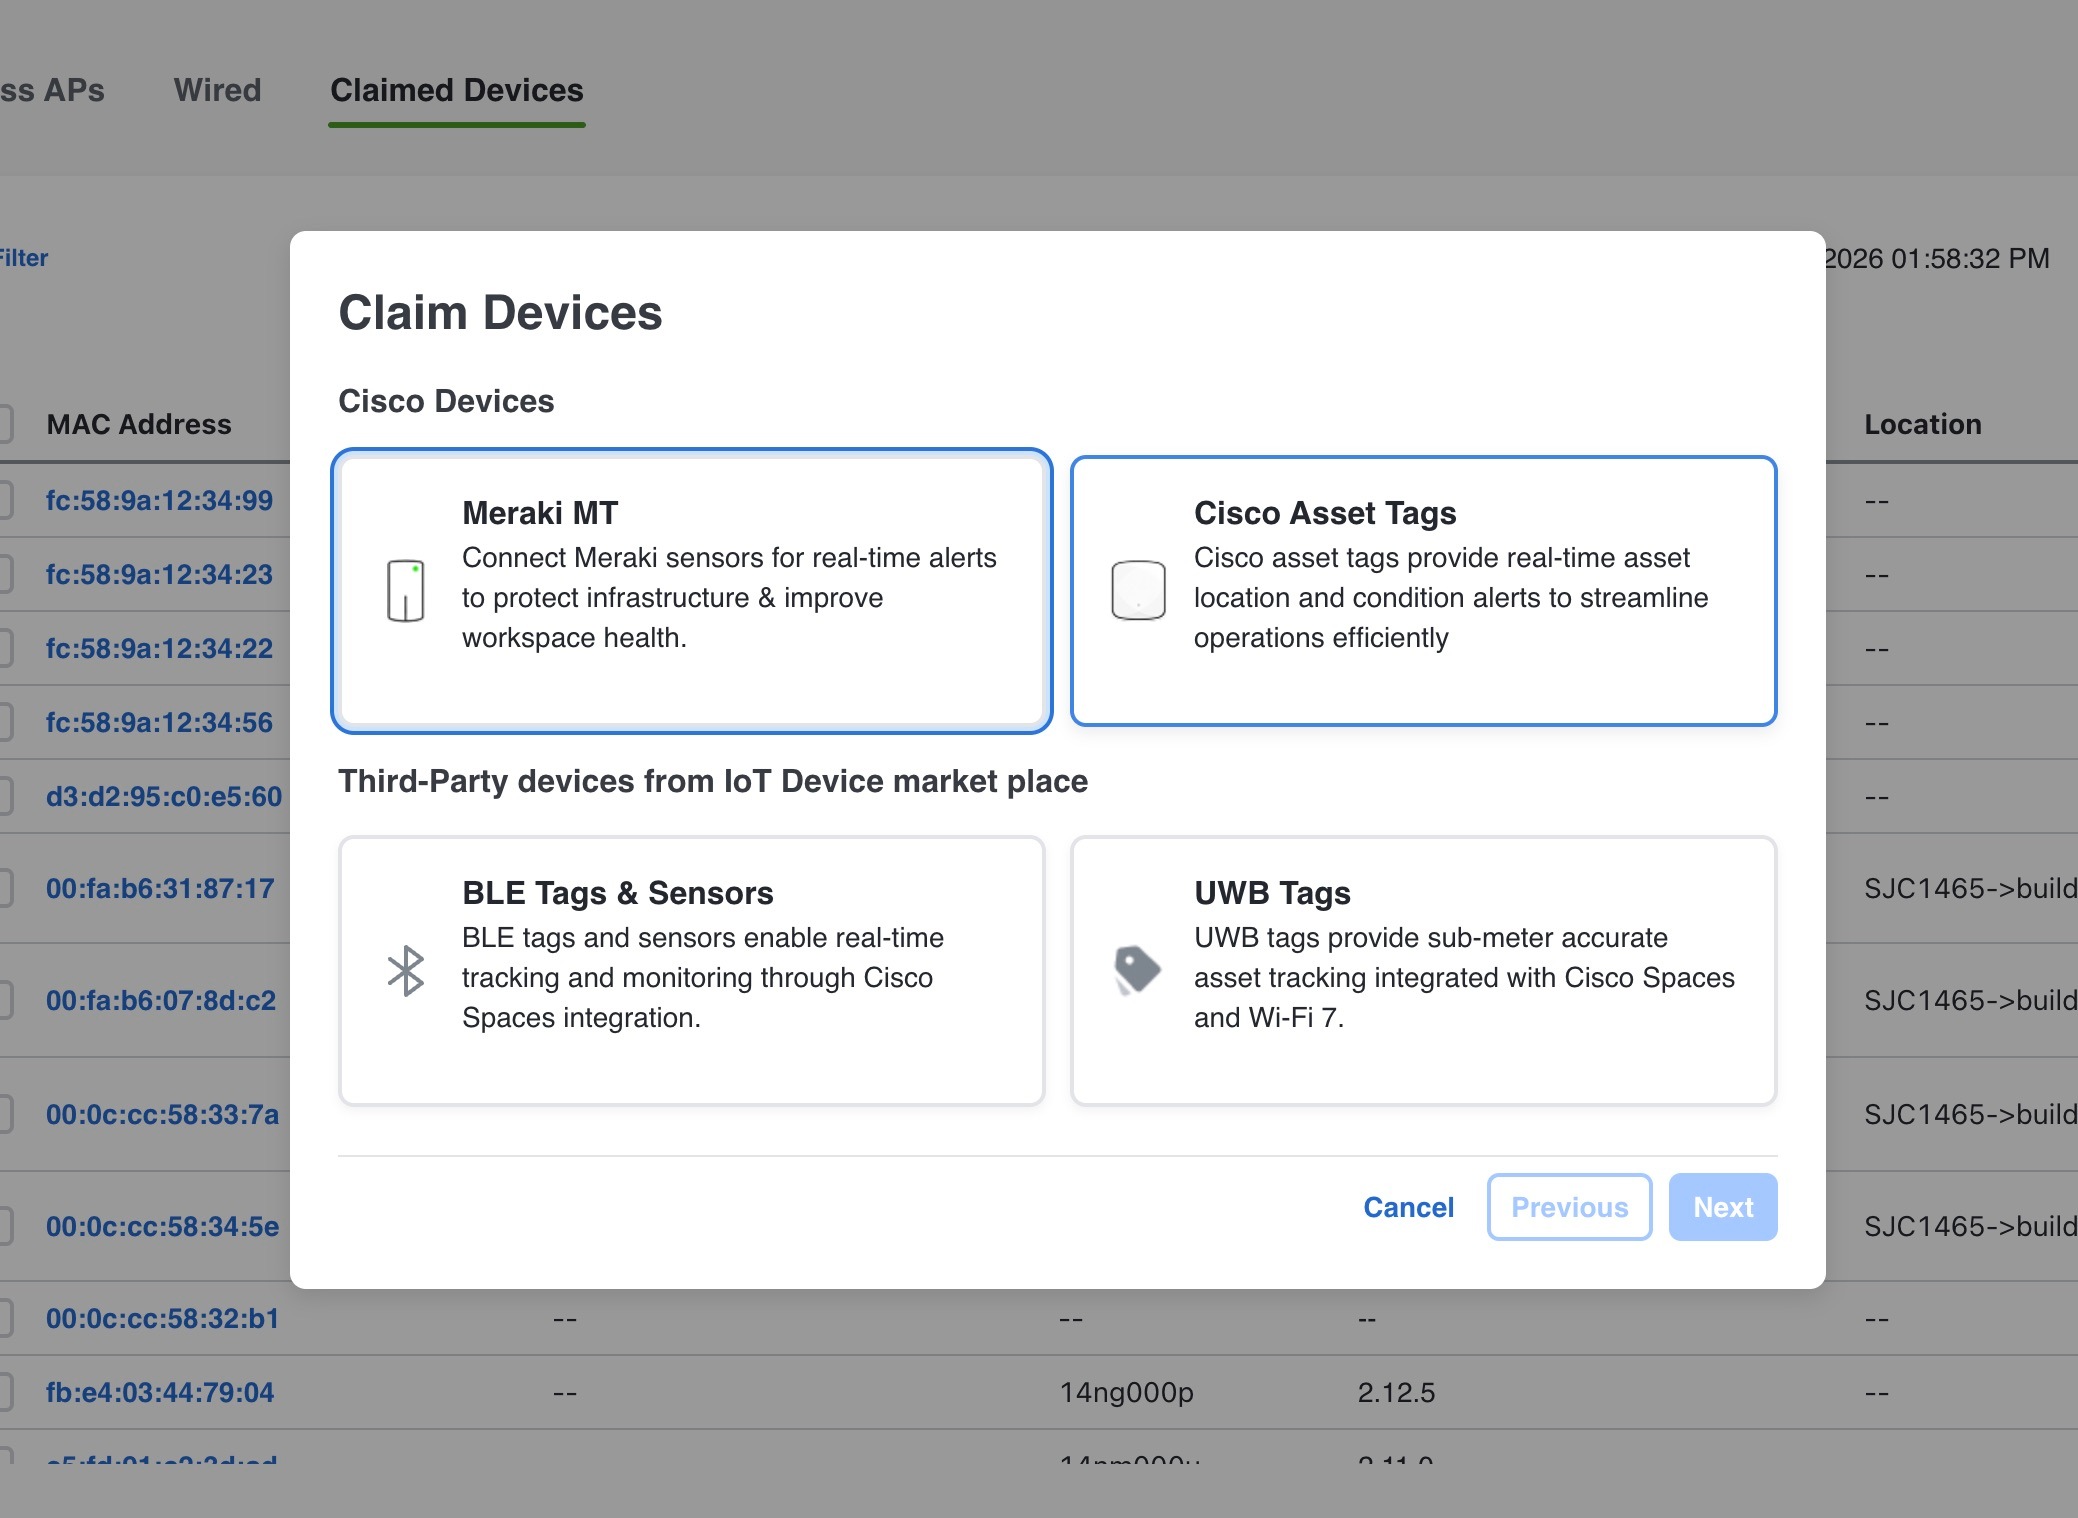Click the Claim Devices dialog title
The image size is (2078, 1518).
pos(500,312)
